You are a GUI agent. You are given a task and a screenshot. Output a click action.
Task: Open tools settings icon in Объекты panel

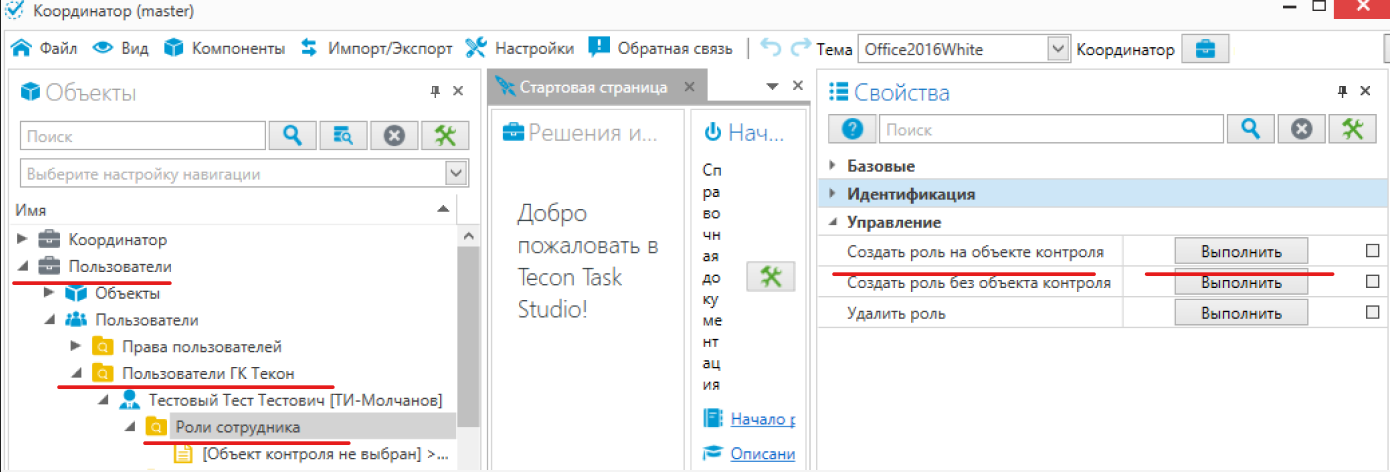tap(445, 136)
